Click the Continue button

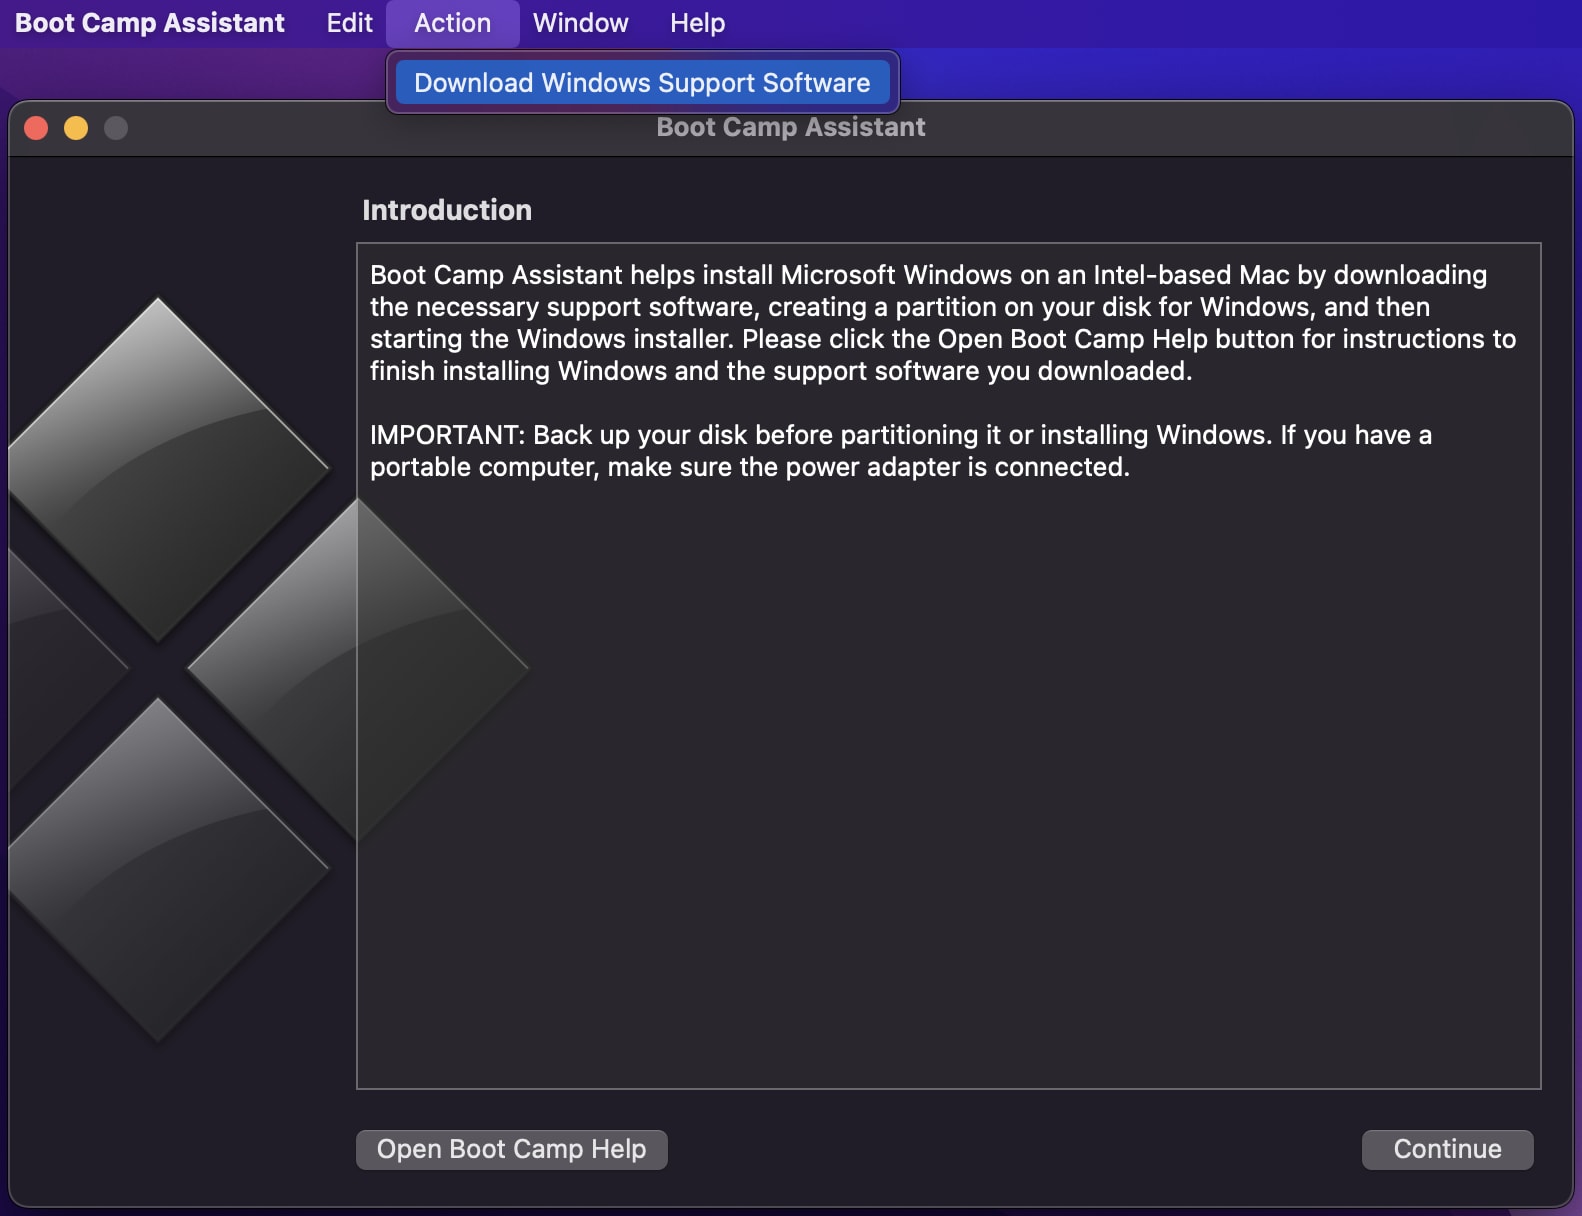tap(1447, 1149)
